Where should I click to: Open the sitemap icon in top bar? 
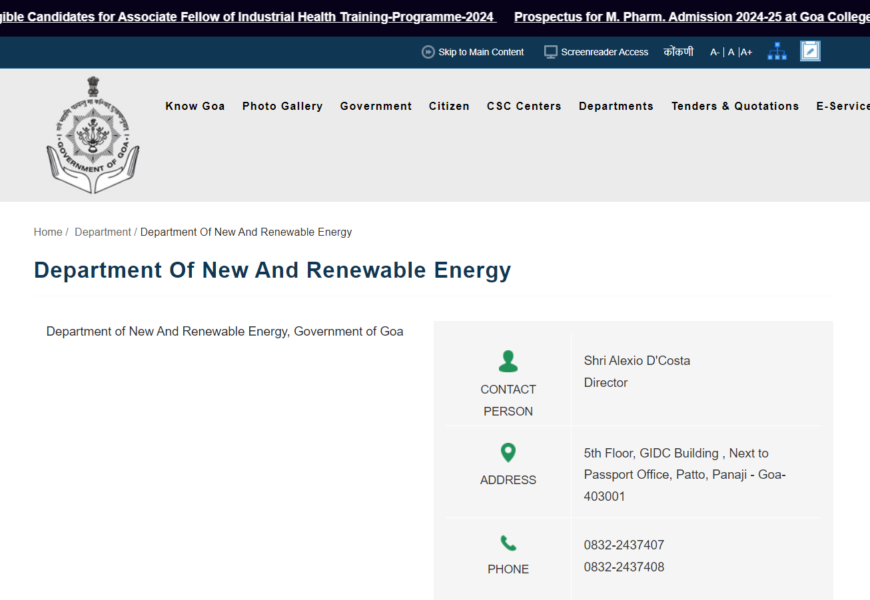point(777,51)
